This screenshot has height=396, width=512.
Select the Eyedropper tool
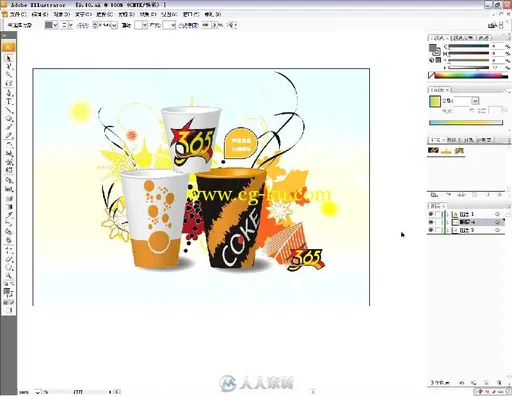(x=9, y=215)
